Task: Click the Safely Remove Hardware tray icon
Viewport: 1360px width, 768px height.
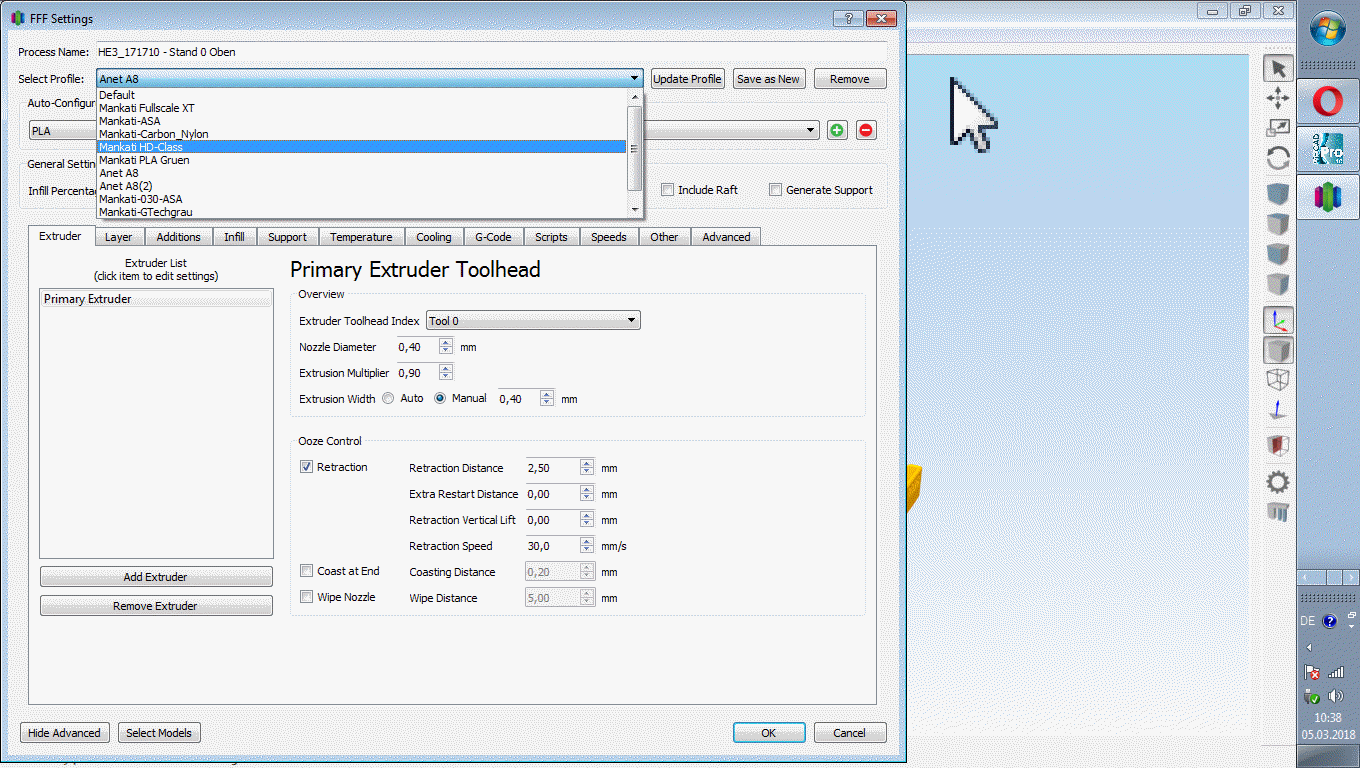Action: click(1313, 696)
